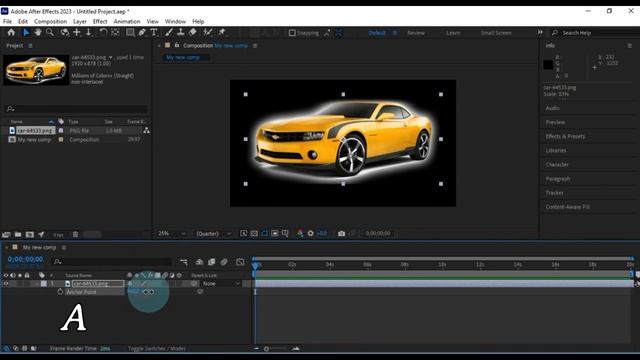Open the Edit menu
This screenshot has height=360, width=640.
point(23,21)
